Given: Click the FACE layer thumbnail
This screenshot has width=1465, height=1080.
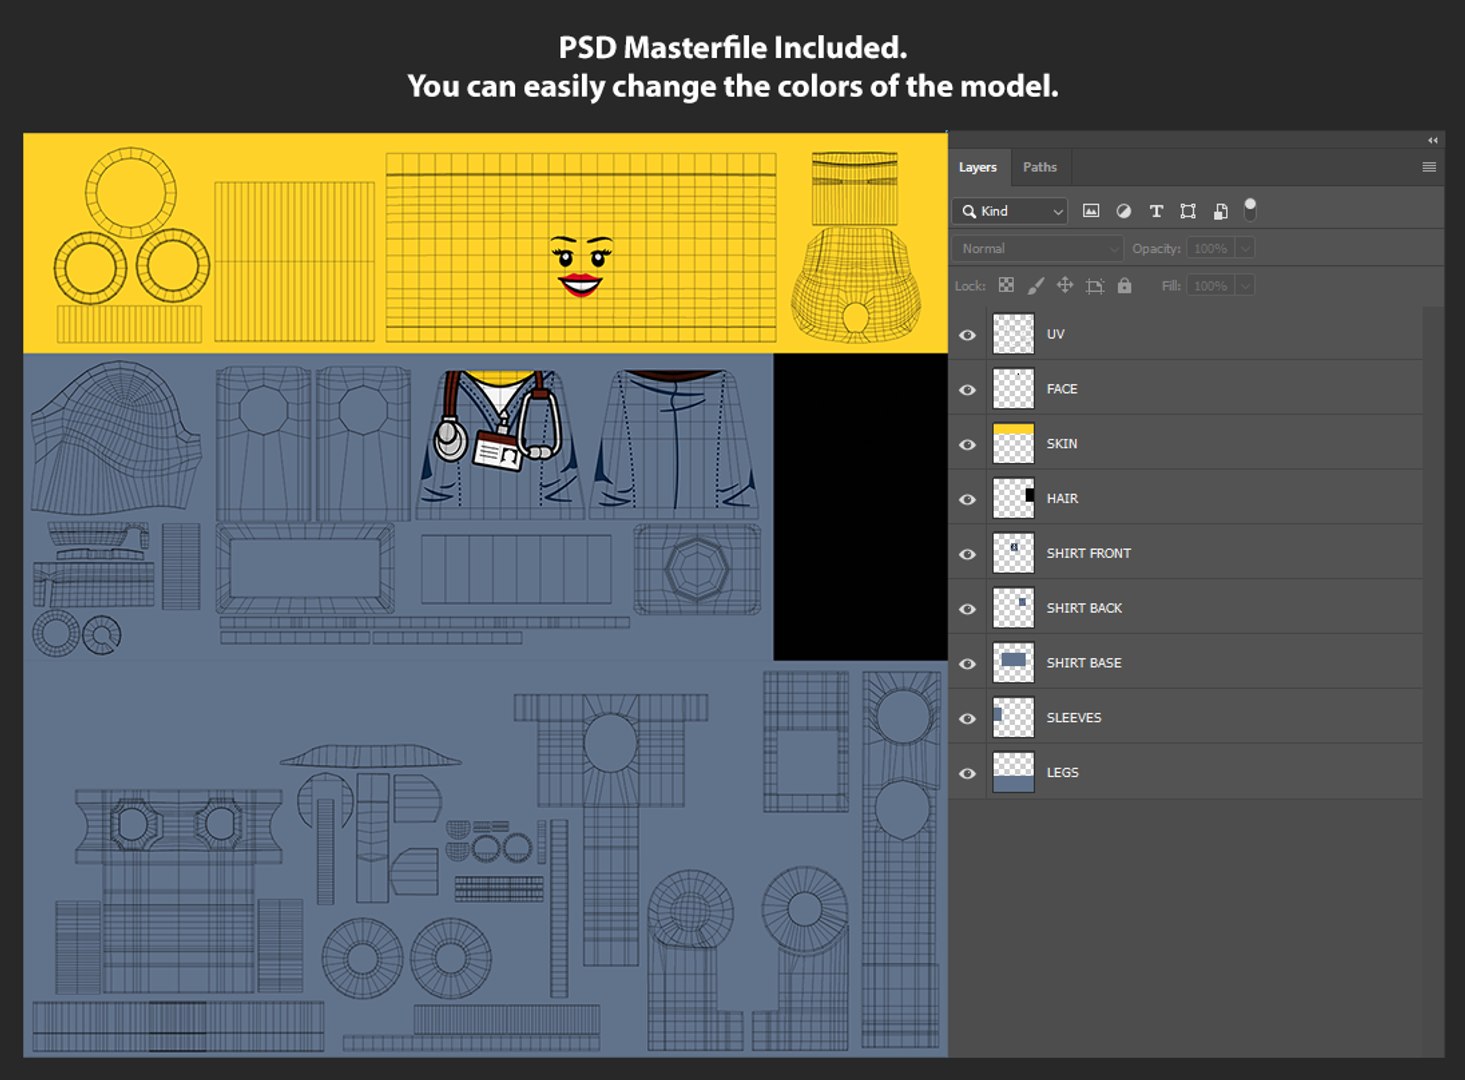Looking at the screenshot, I should (1013, 389).
